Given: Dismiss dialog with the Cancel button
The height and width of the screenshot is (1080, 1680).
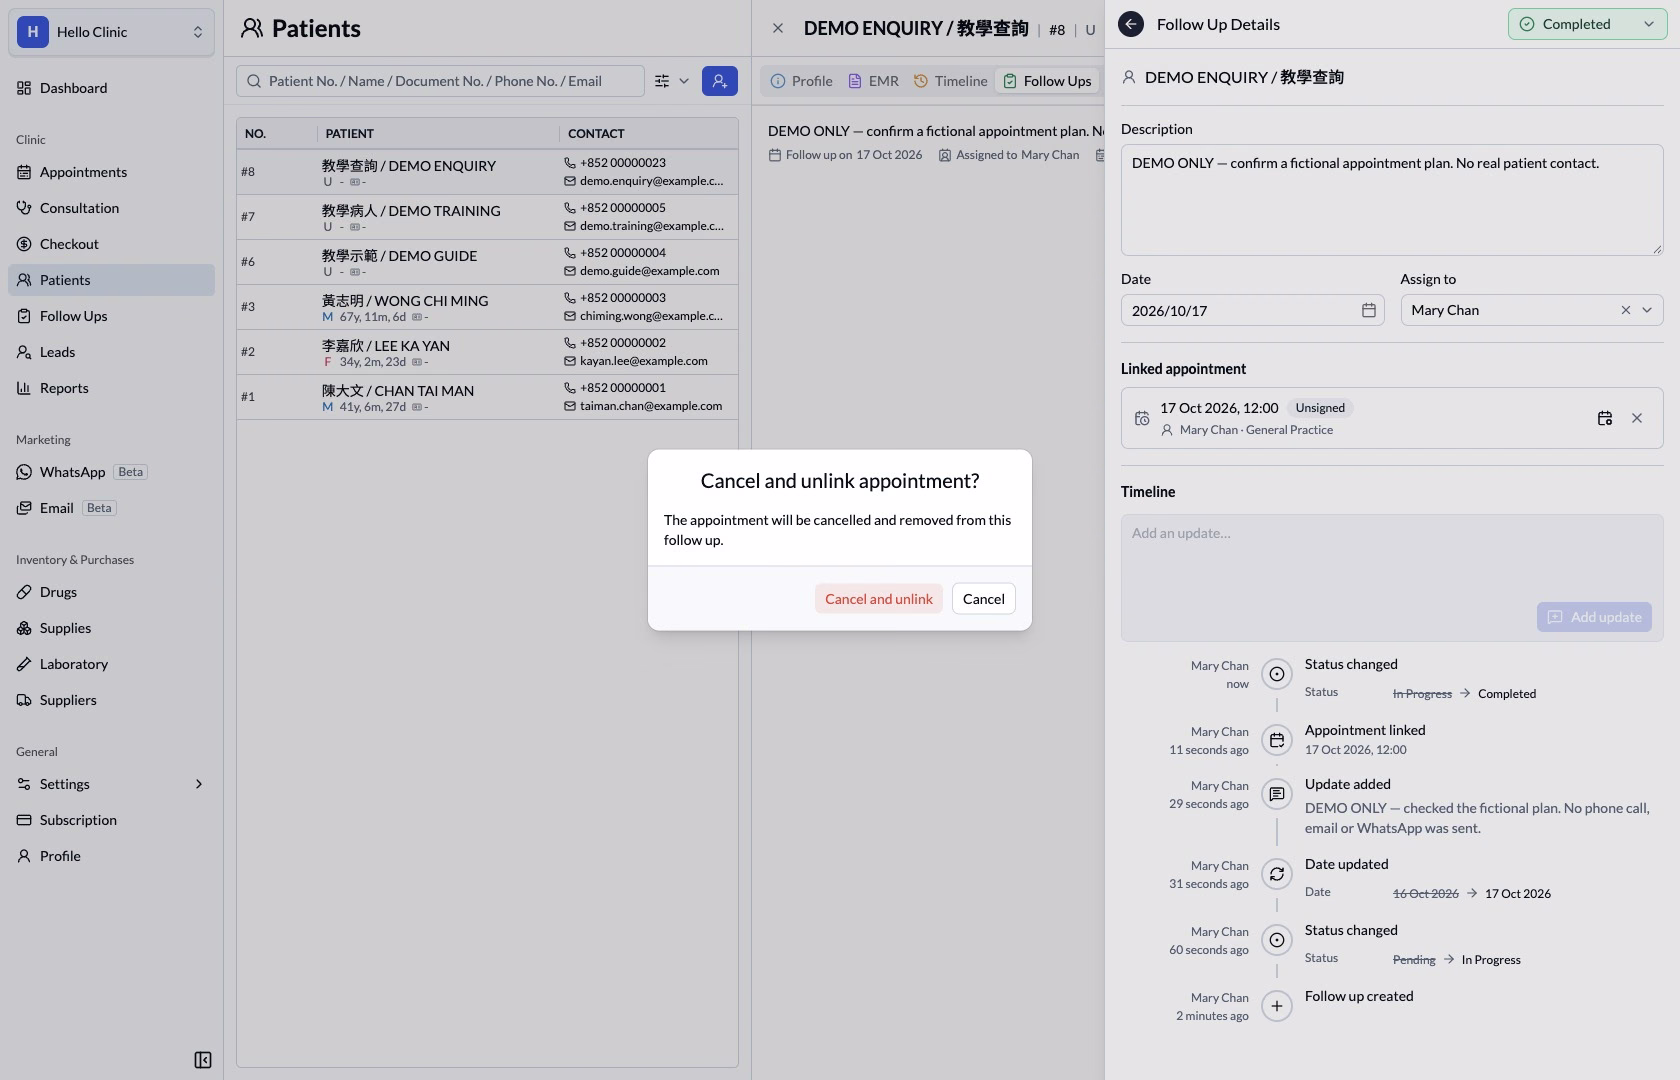Looking at the screenshot, I should pos(983,599).
